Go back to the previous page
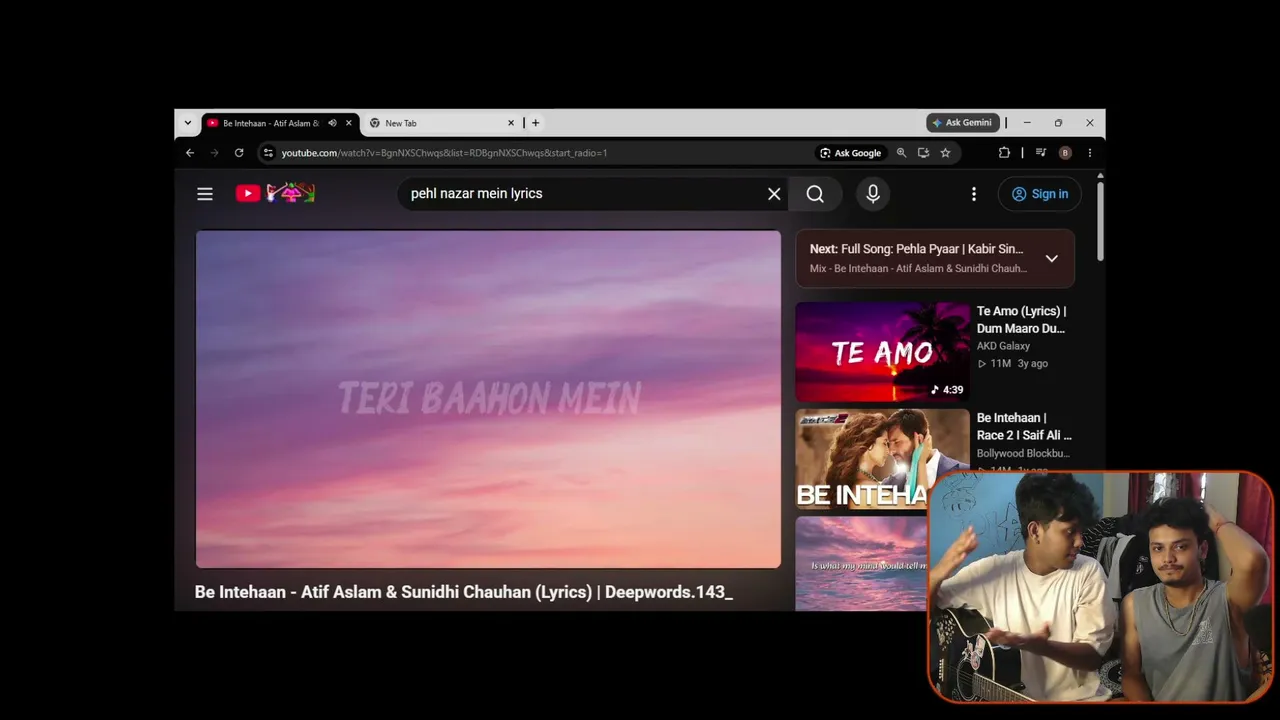1280x720 pixels. pos(190,153)
